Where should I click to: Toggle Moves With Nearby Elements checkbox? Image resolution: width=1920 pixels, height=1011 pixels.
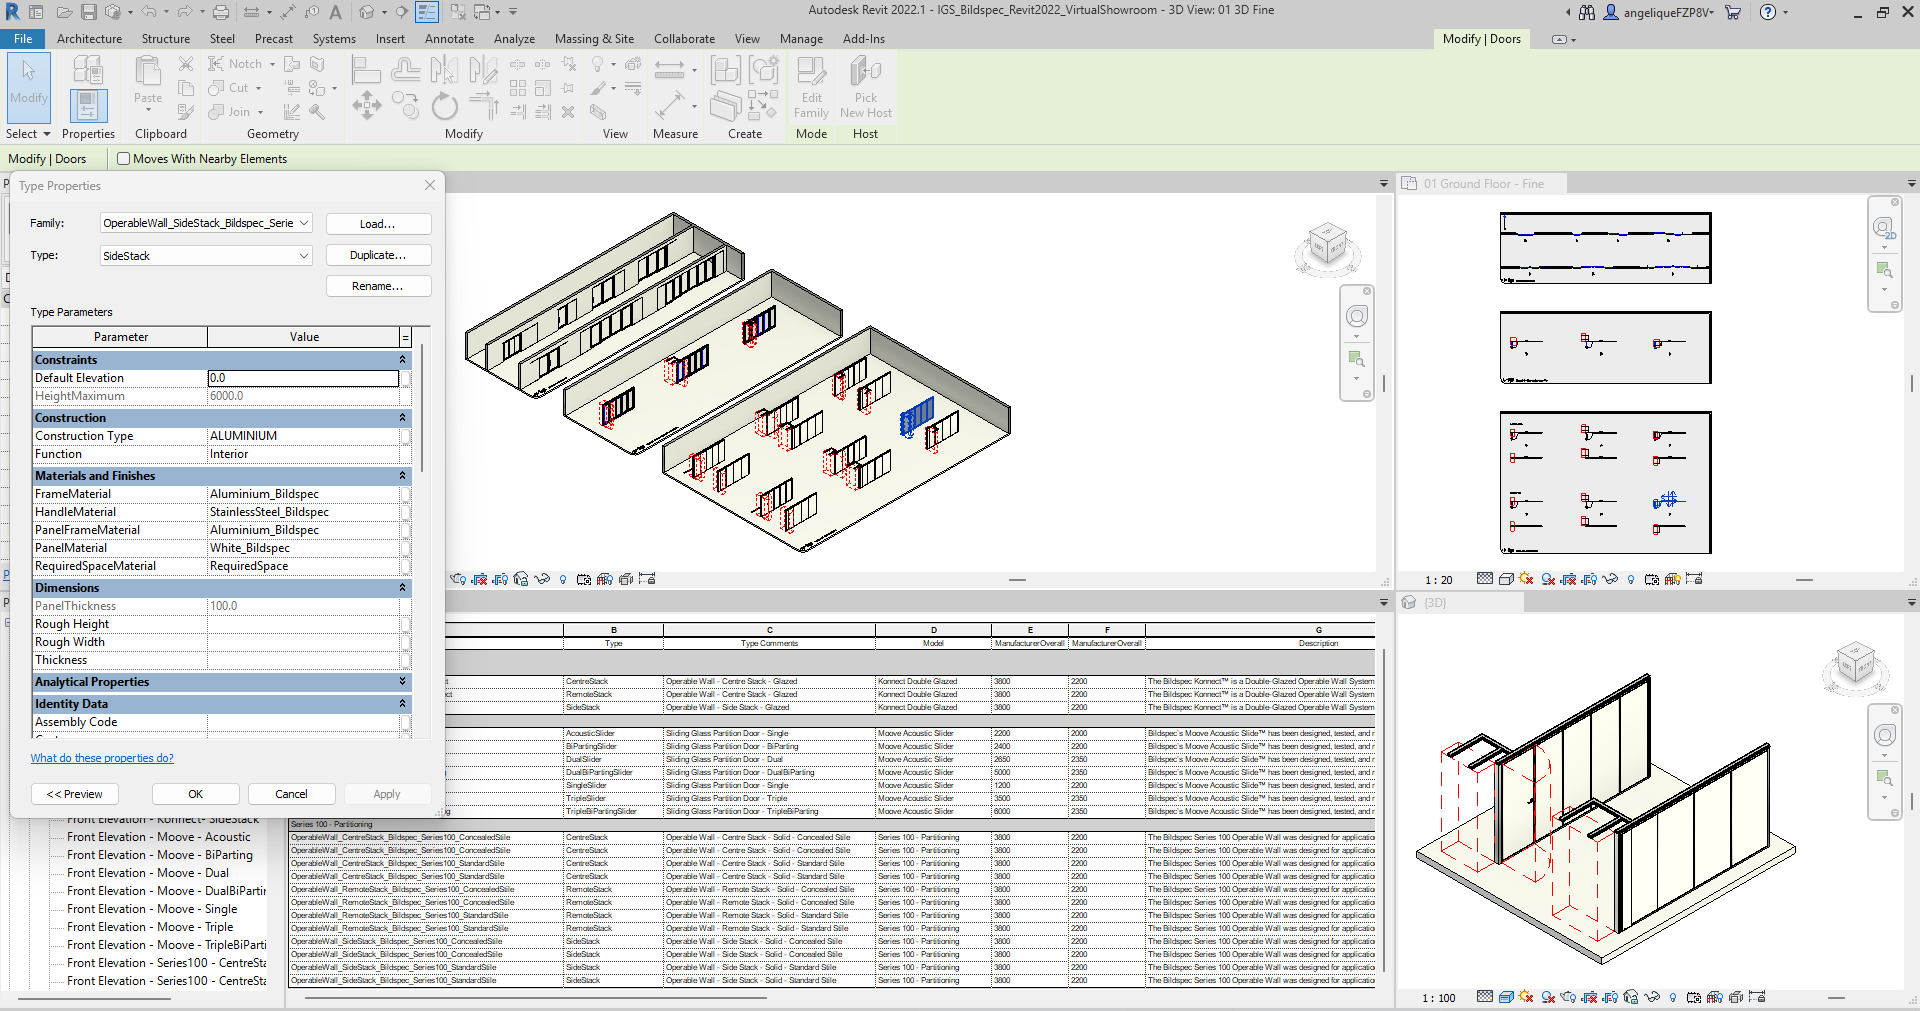coord(124,159)
